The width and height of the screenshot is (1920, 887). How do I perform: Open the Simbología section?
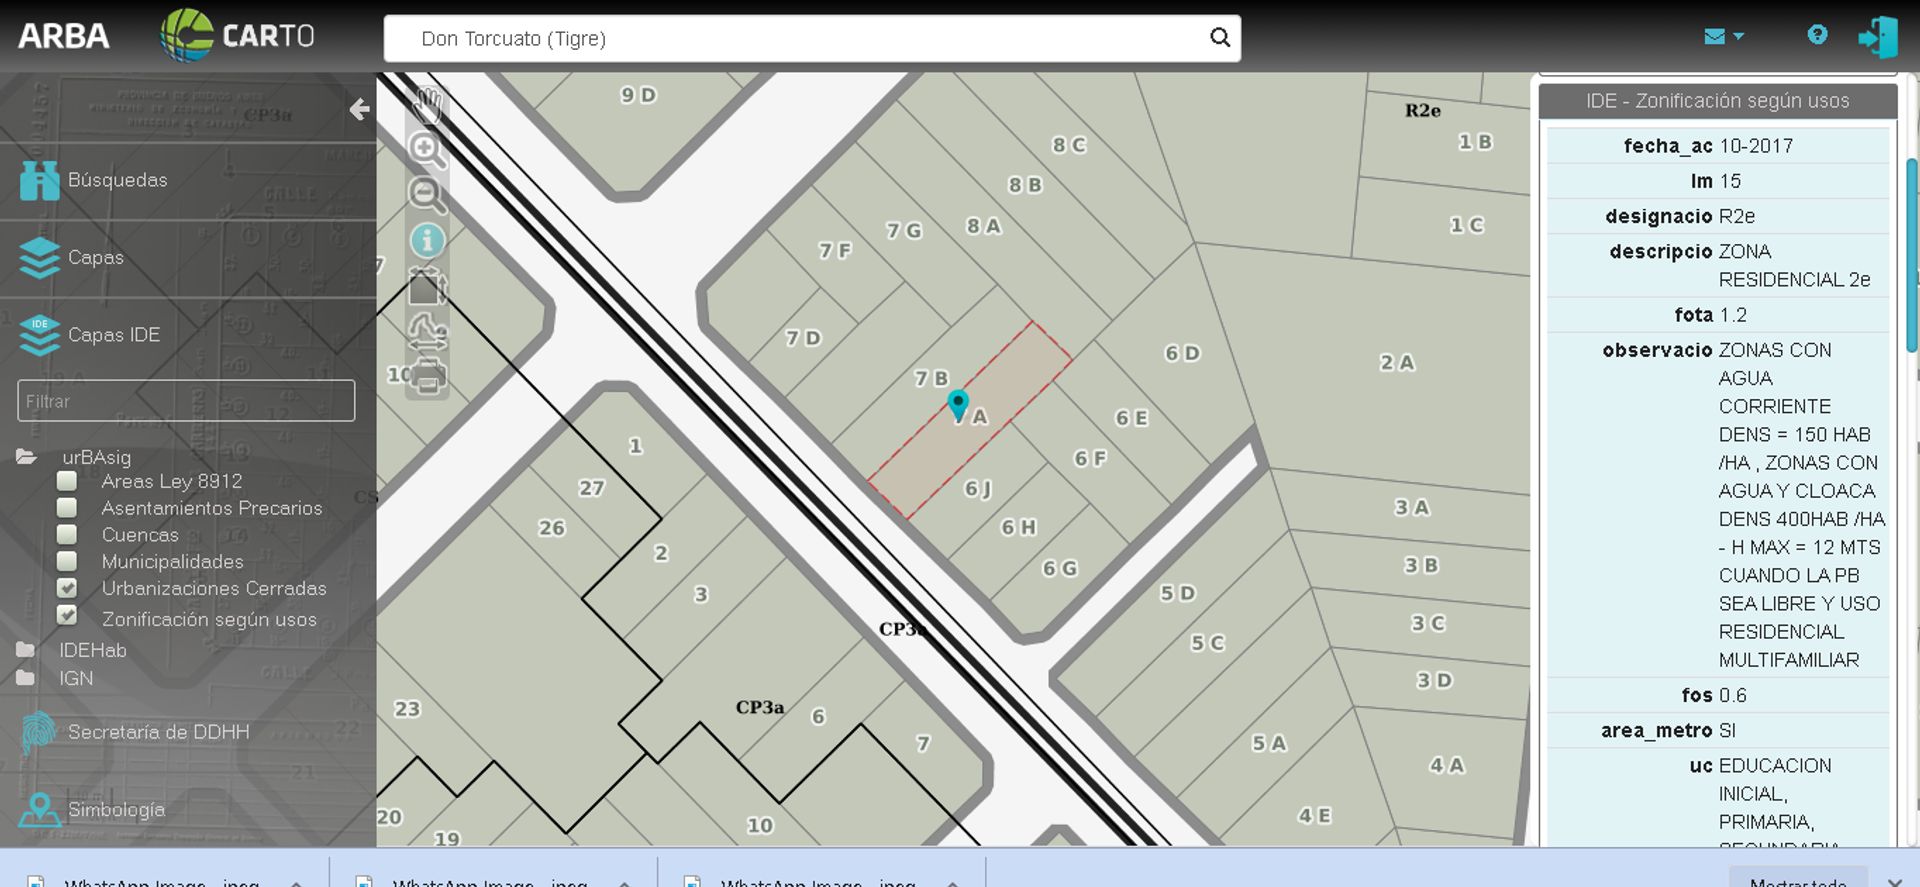115,809
